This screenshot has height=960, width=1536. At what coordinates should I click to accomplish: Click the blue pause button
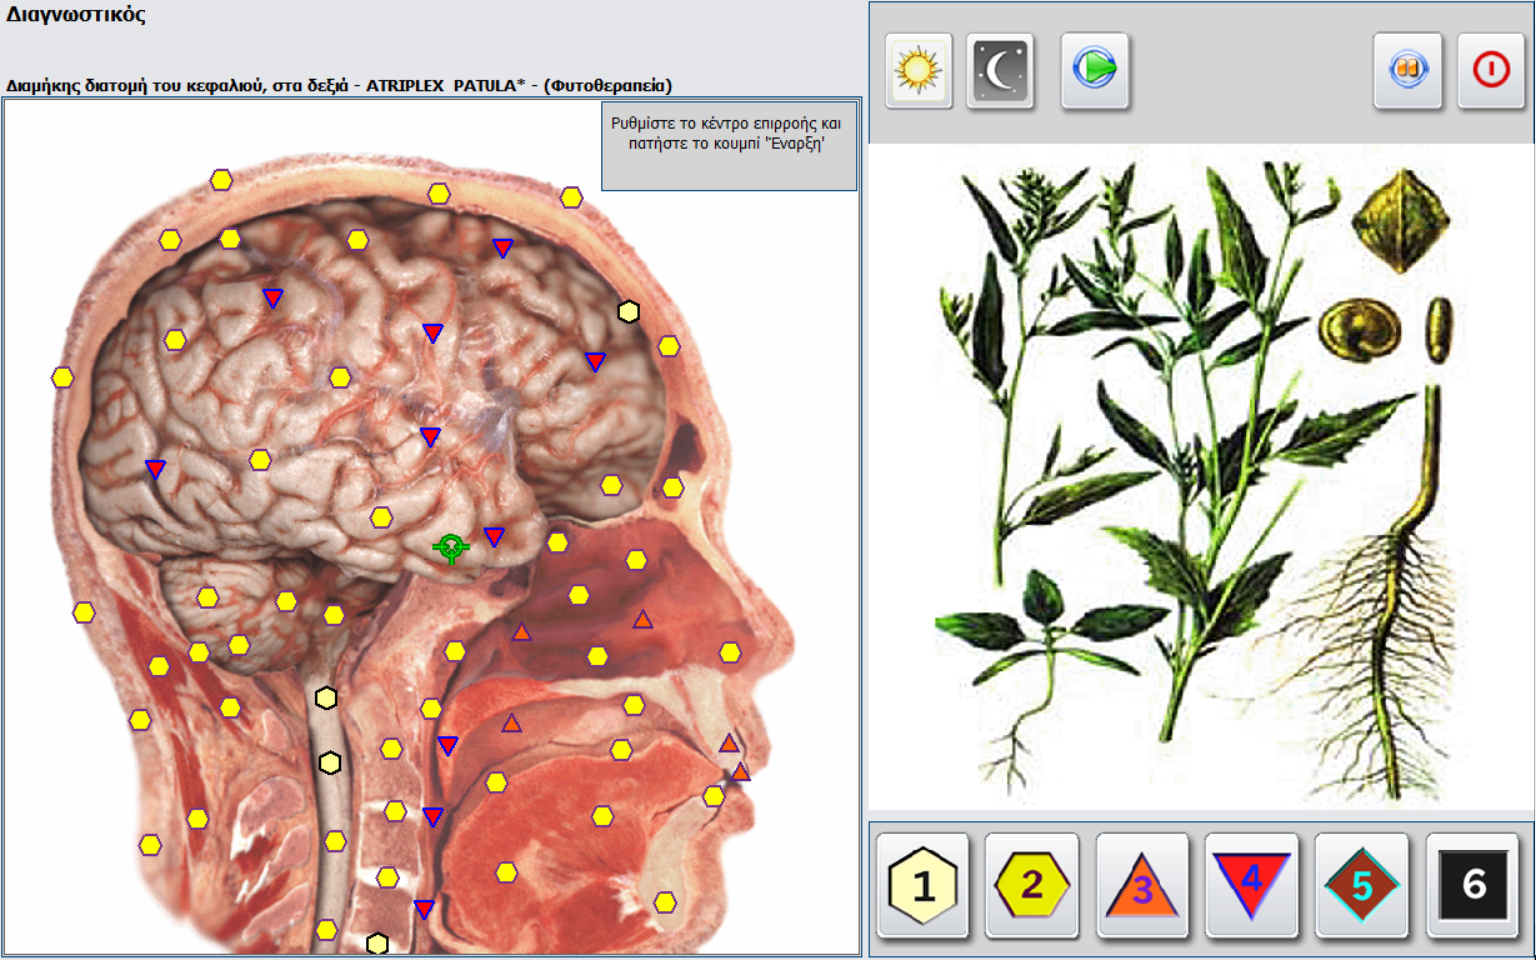[x=1408, y=70]
